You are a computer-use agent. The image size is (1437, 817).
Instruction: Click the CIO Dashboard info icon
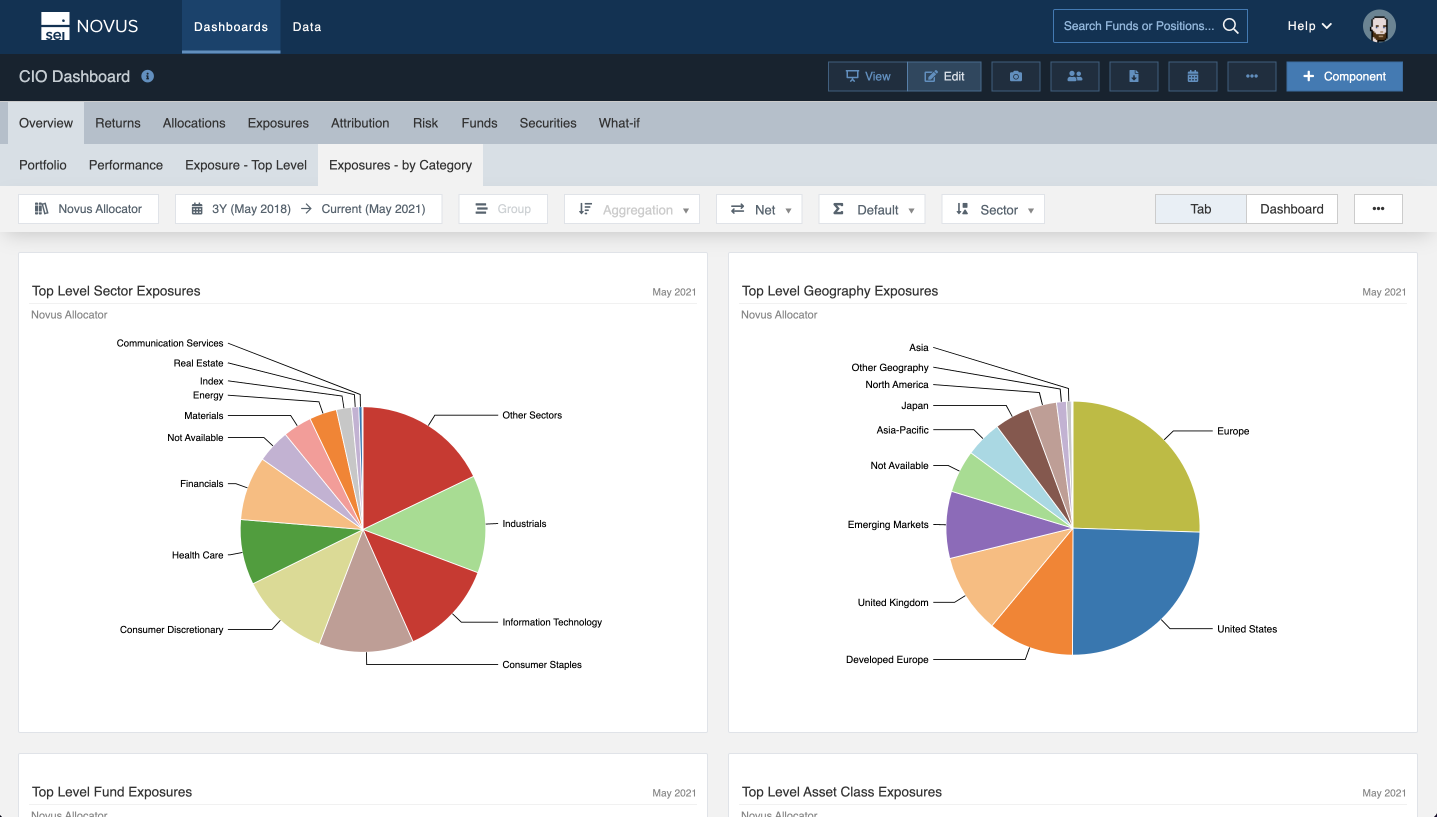(148, 76)
